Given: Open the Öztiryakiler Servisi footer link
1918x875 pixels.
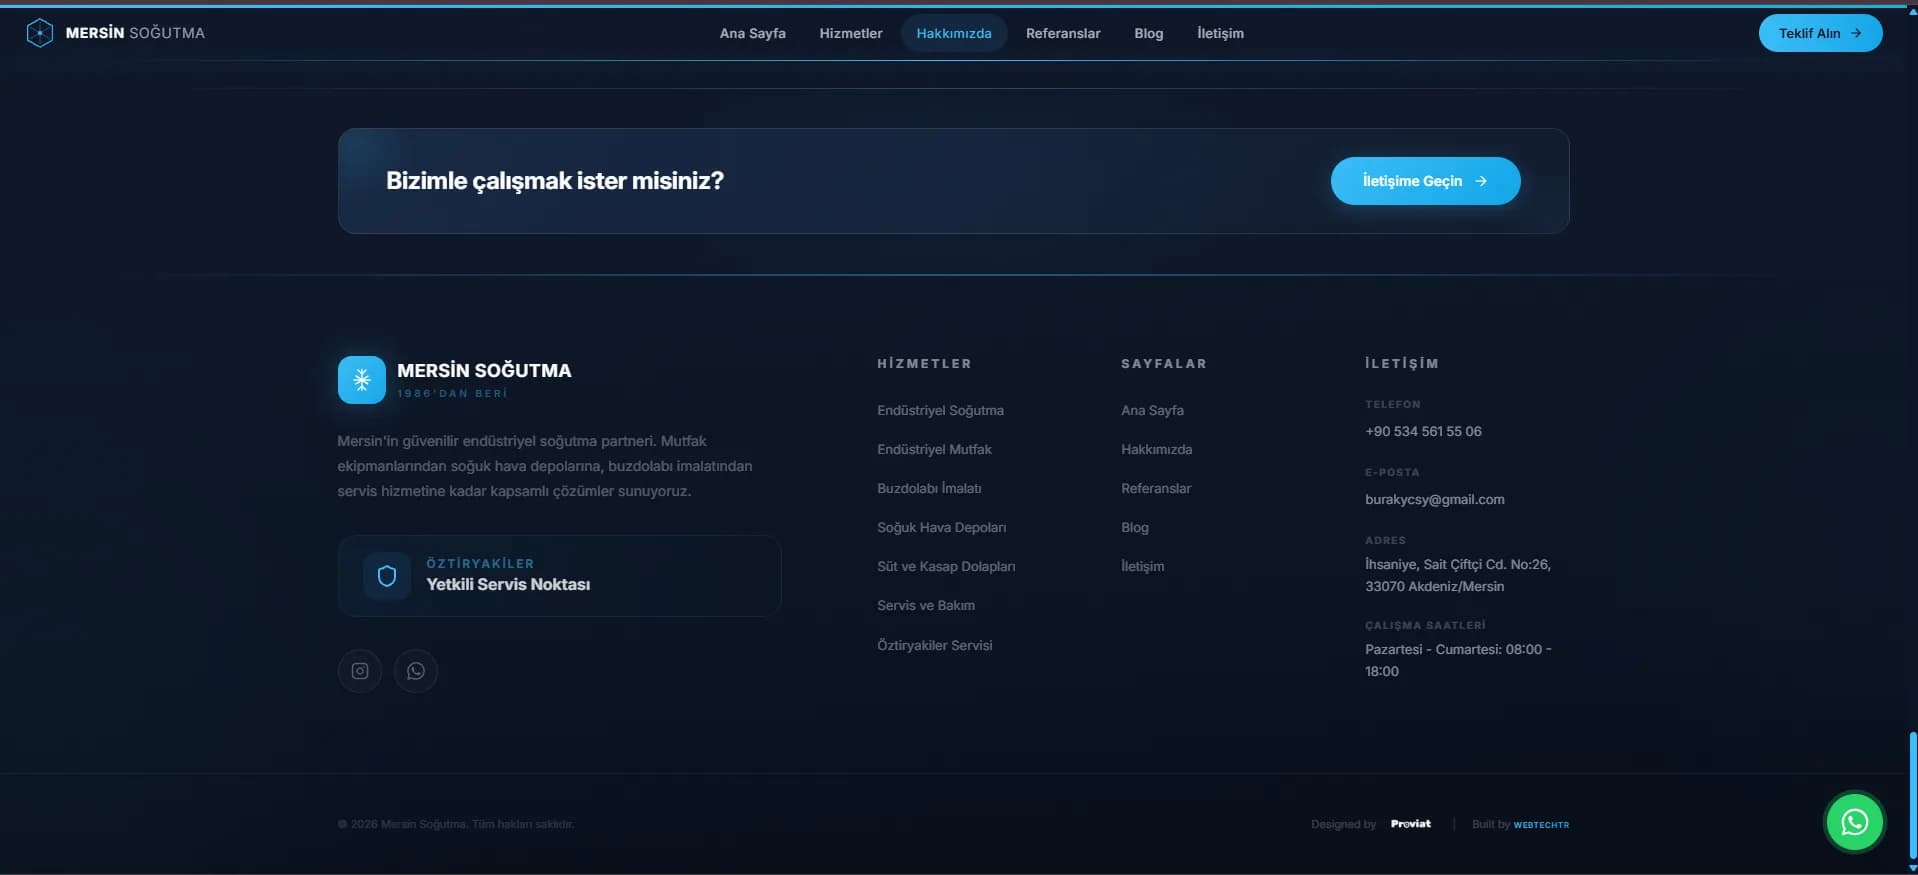Looking at the screenshot, I should click(x=935, y=645).
